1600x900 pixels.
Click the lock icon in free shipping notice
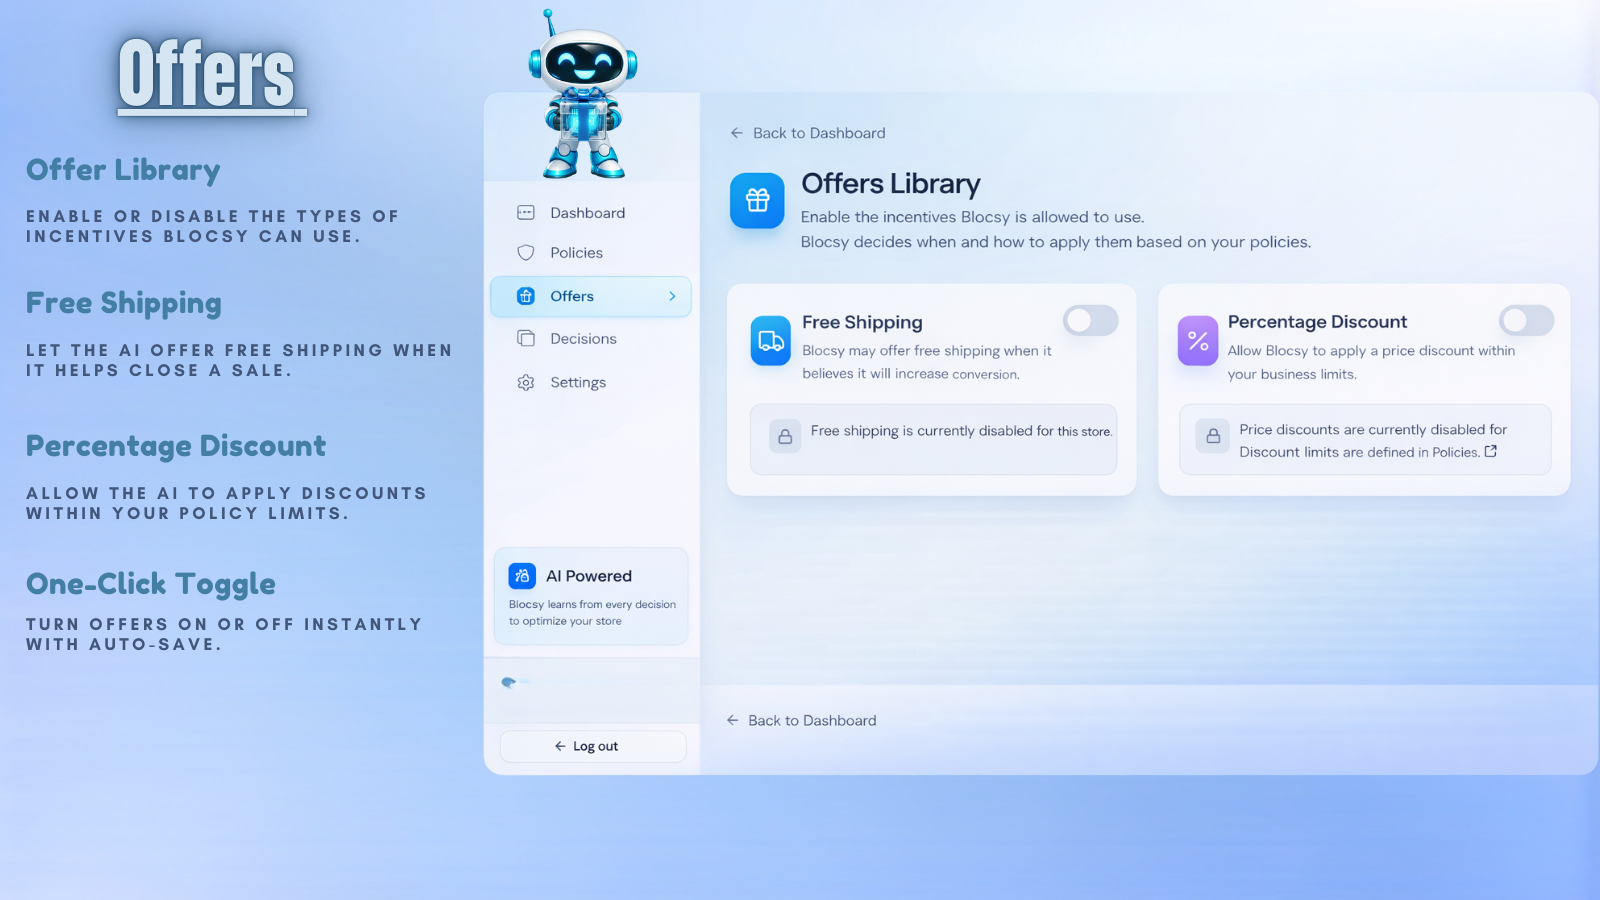pos(785,437)
